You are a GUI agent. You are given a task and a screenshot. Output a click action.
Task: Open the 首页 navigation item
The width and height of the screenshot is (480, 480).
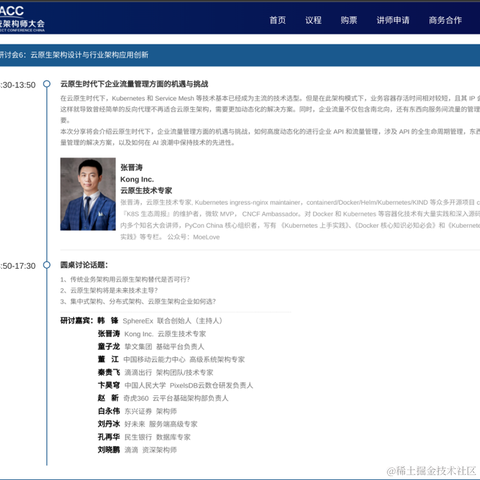pyautogui.click(x=277, y=20)
